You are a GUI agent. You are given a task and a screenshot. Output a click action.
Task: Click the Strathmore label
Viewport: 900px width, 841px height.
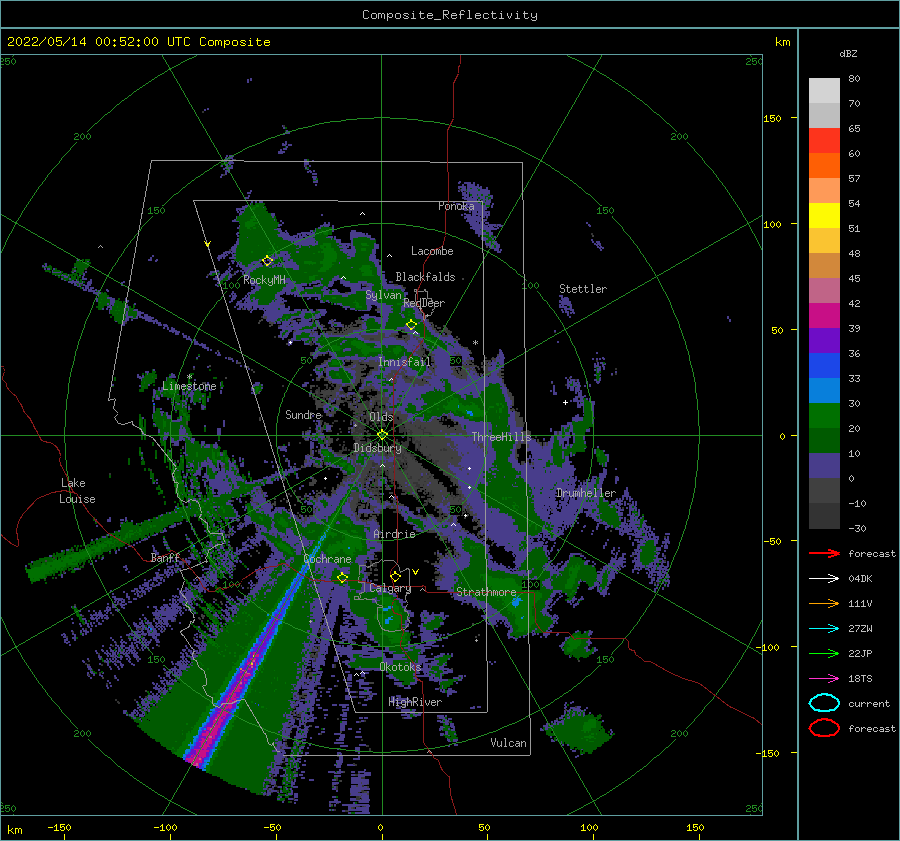[486, 592]
